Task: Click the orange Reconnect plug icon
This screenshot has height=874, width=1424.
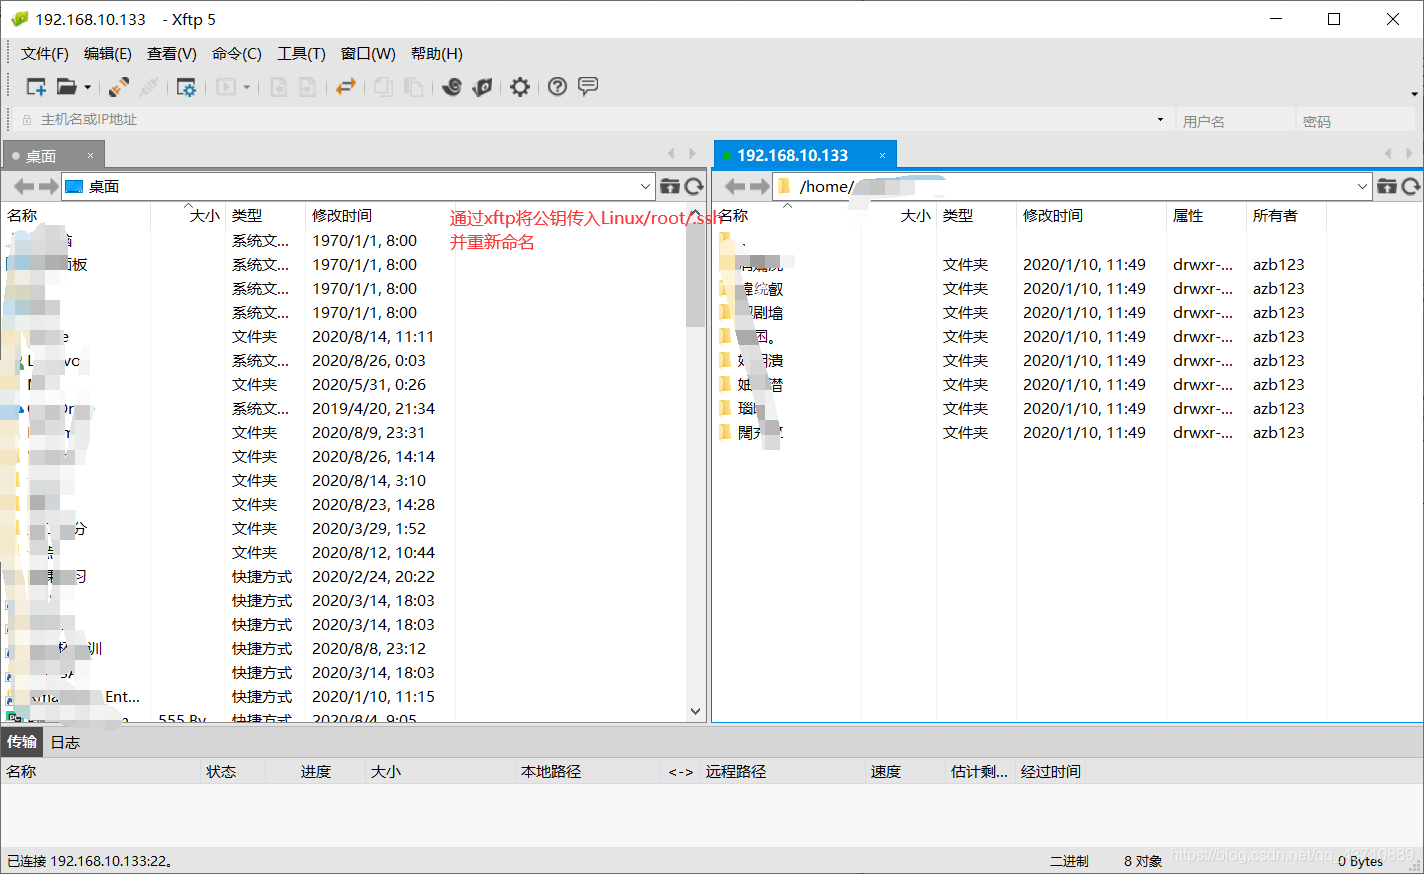Action: (x=119, y=87)
